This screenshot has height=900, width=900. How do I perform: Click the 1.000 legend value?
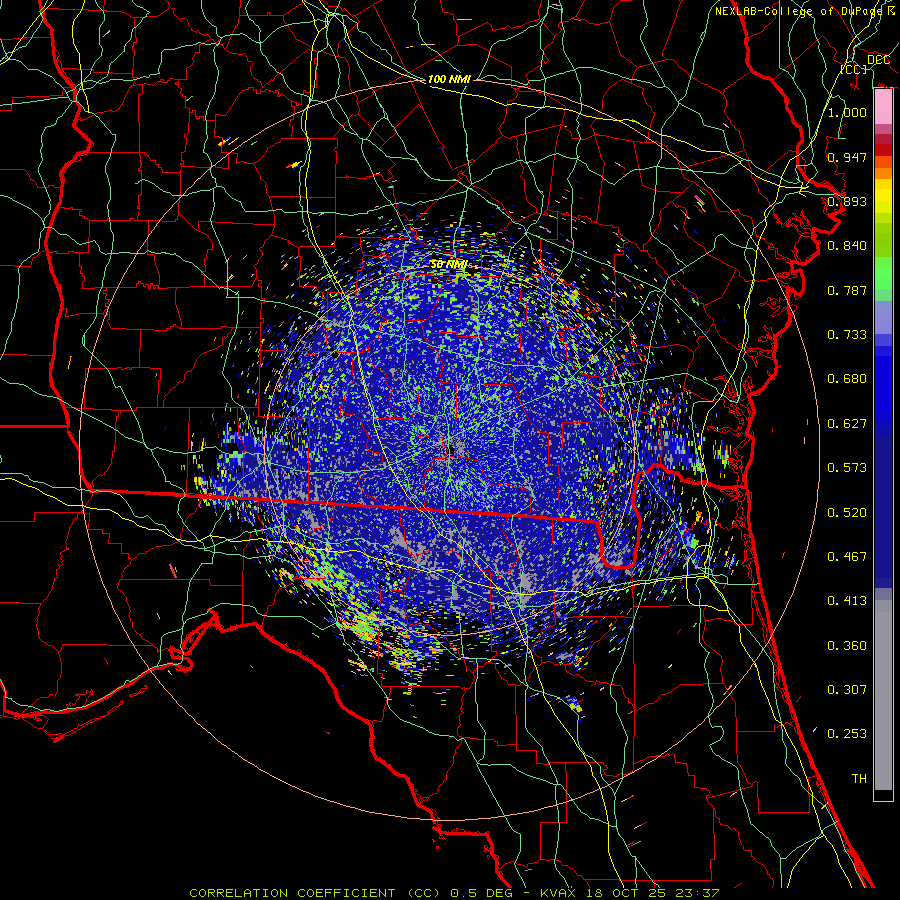point(847,112)
